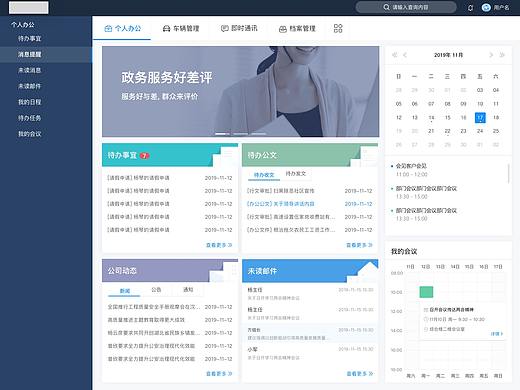Open first 杨主任 mail in 未读邮件

point(310,294)
